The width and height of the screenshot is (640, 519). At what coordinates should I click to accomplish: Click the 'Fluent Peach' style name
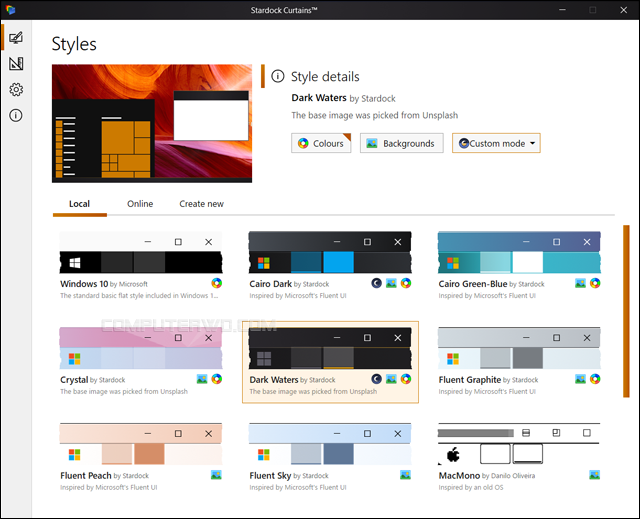(x=86, y=475)
